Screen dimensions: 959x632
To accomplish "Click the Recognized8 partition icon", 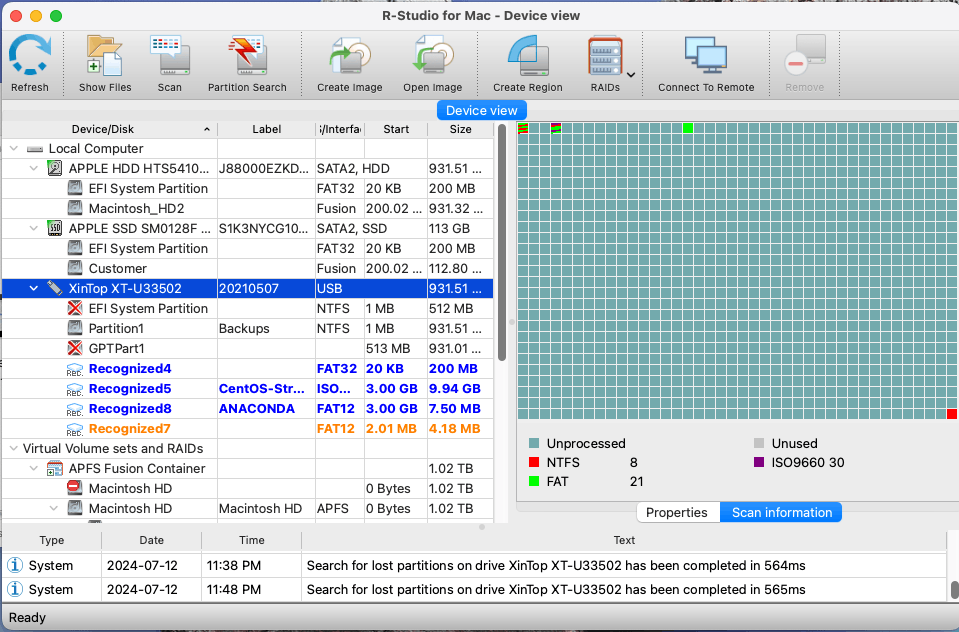I will coord(75,409).
